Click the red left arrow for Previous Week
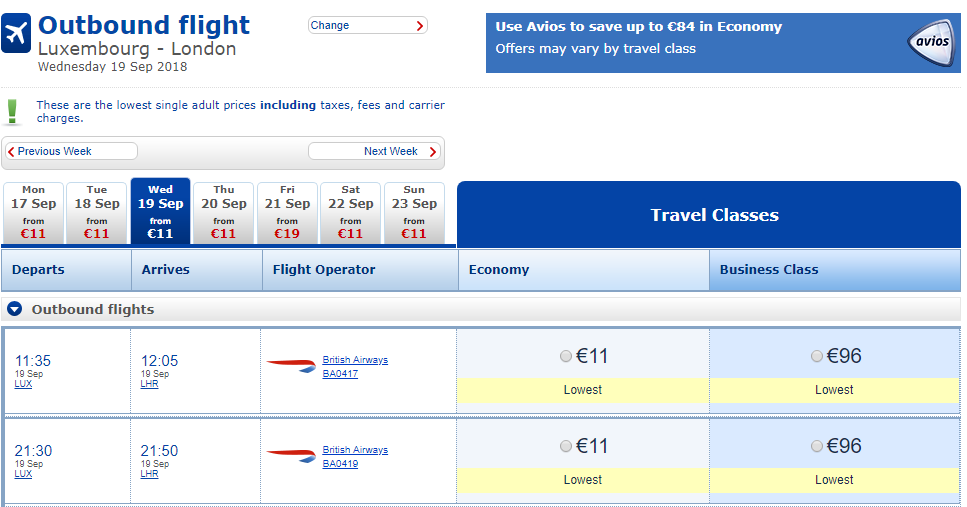967x507 pixels. [x=11, y=152]
